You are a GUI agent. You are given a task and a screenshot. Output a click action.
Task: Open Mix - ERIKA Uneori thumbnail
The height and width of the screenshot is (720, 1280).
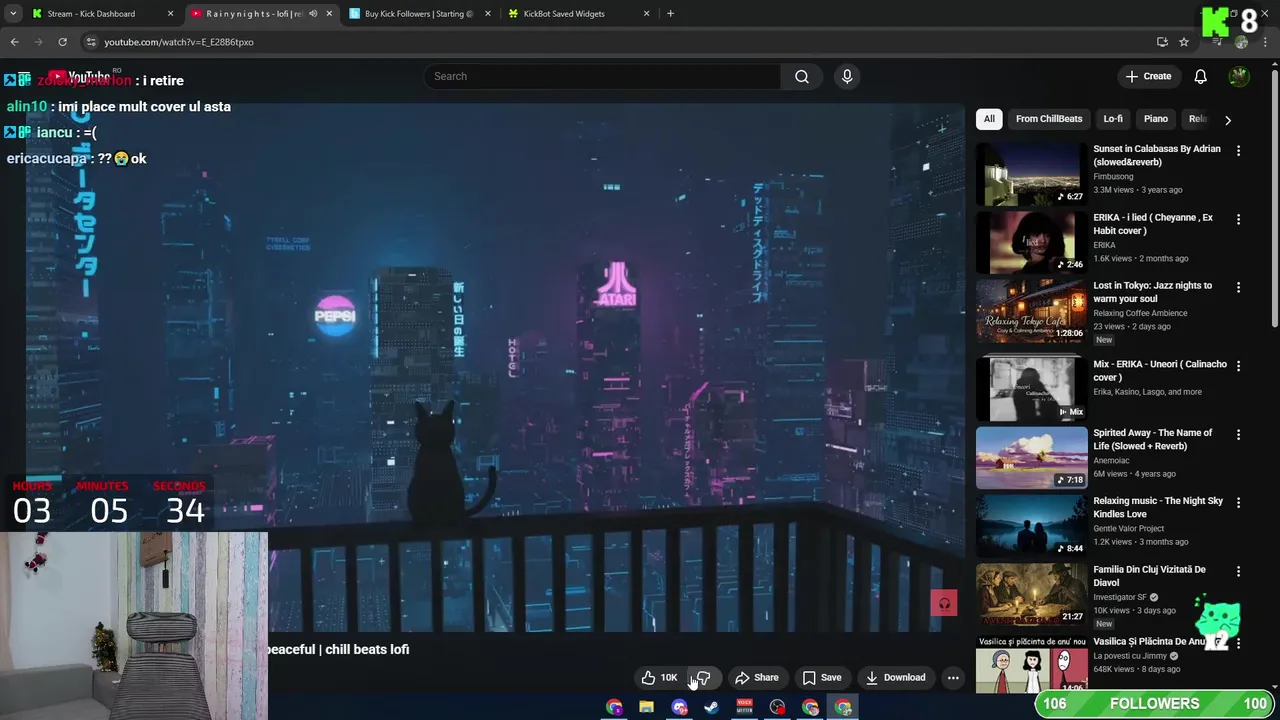1031,388
